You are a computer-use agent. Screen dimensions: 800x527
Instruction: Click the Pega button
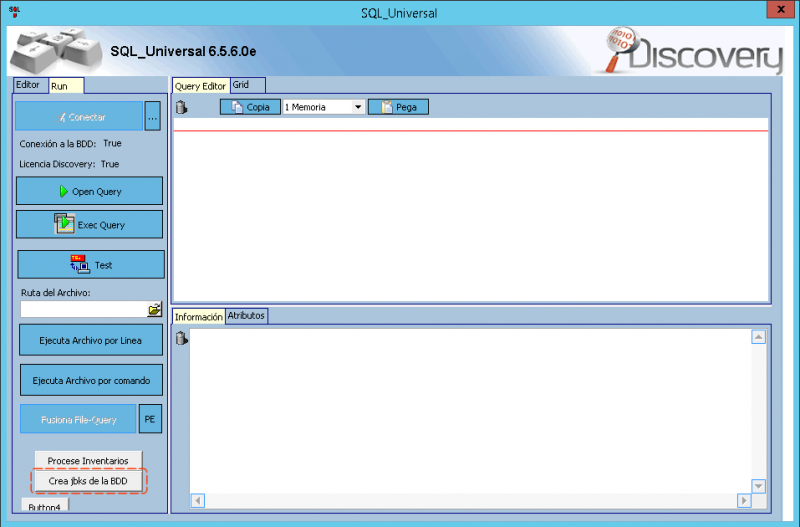(398, 107)
